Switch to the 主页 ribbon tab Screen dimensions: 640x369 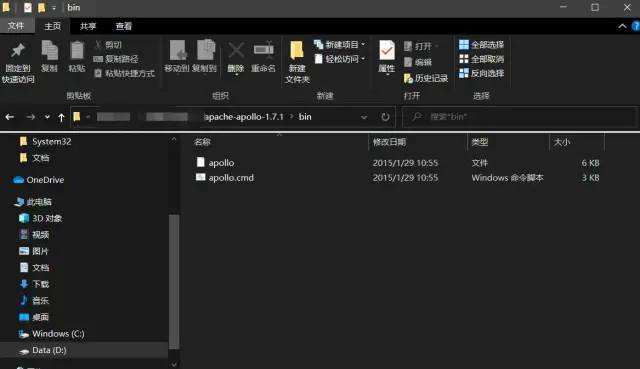(52, 26)
